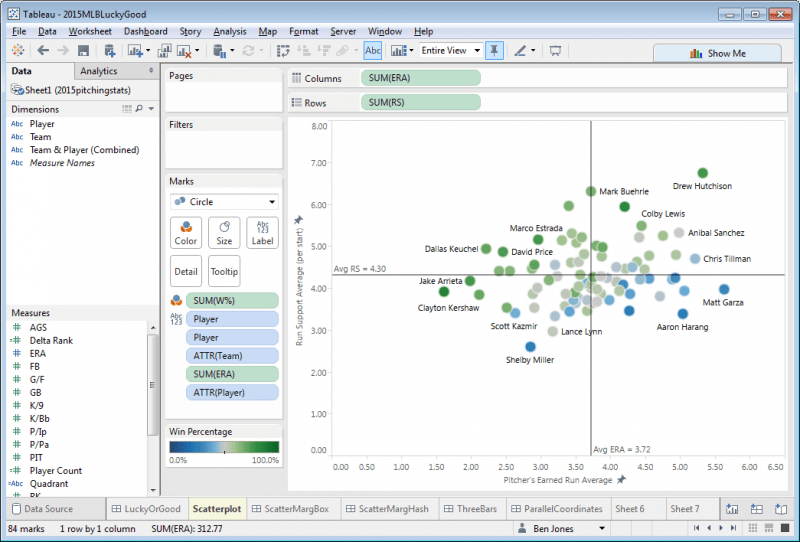Click the Presentation Mode icon
800x542 pixels.
555,51
